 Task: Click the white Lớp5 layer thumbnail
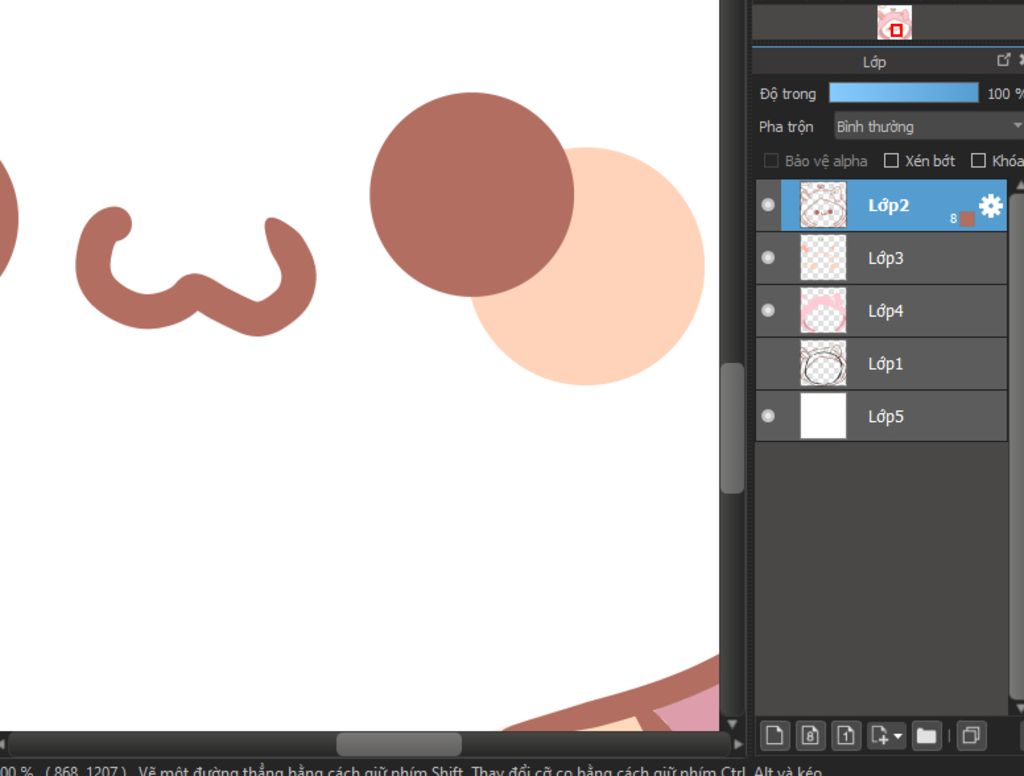point(823,416)
